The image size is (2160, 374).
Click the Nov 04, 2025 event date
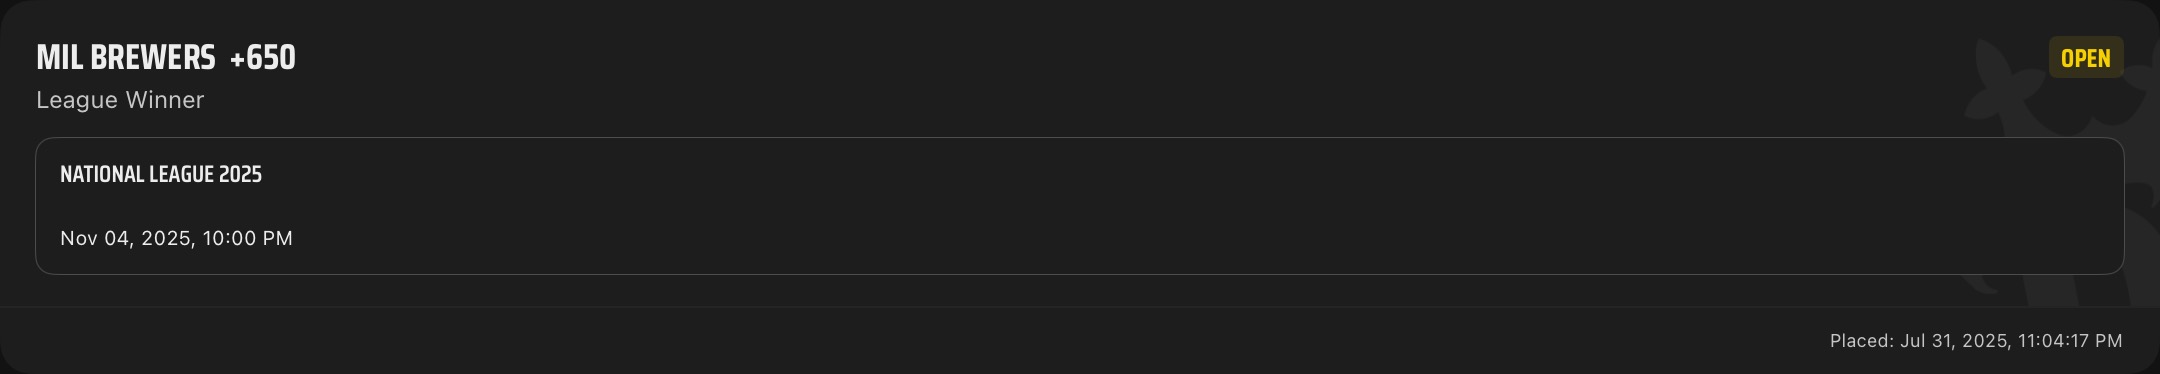(126, 238)
